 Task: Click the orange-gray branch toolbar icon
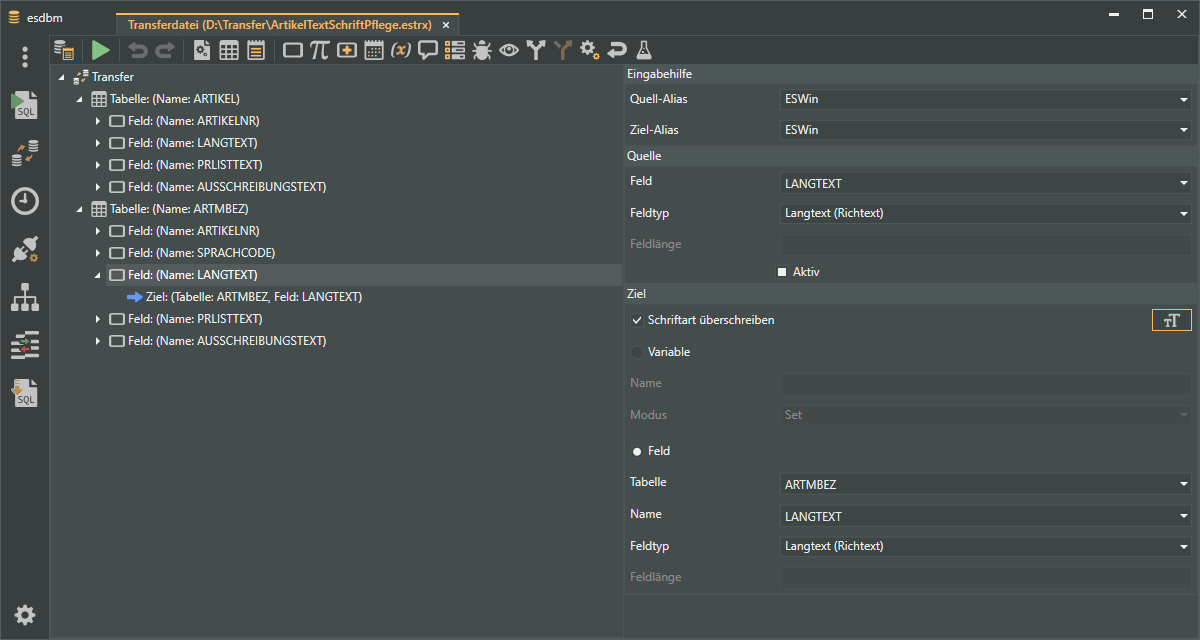click(563, 50)
